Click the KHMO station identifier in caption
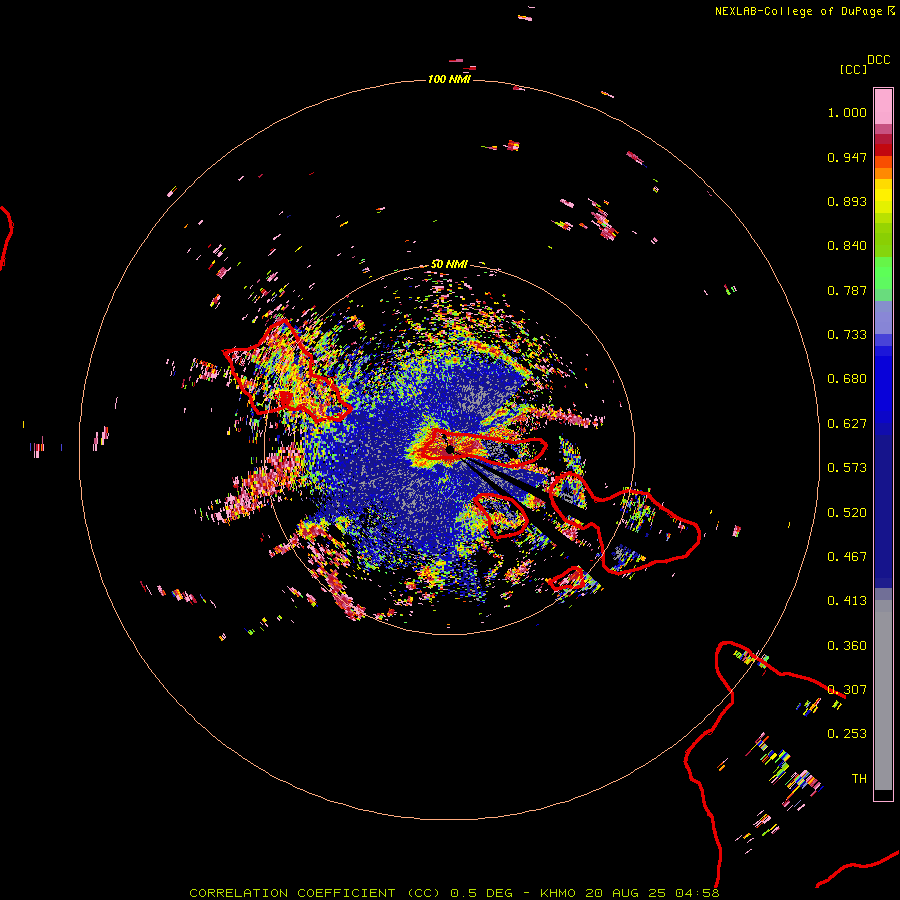 (x=558, y=893)
